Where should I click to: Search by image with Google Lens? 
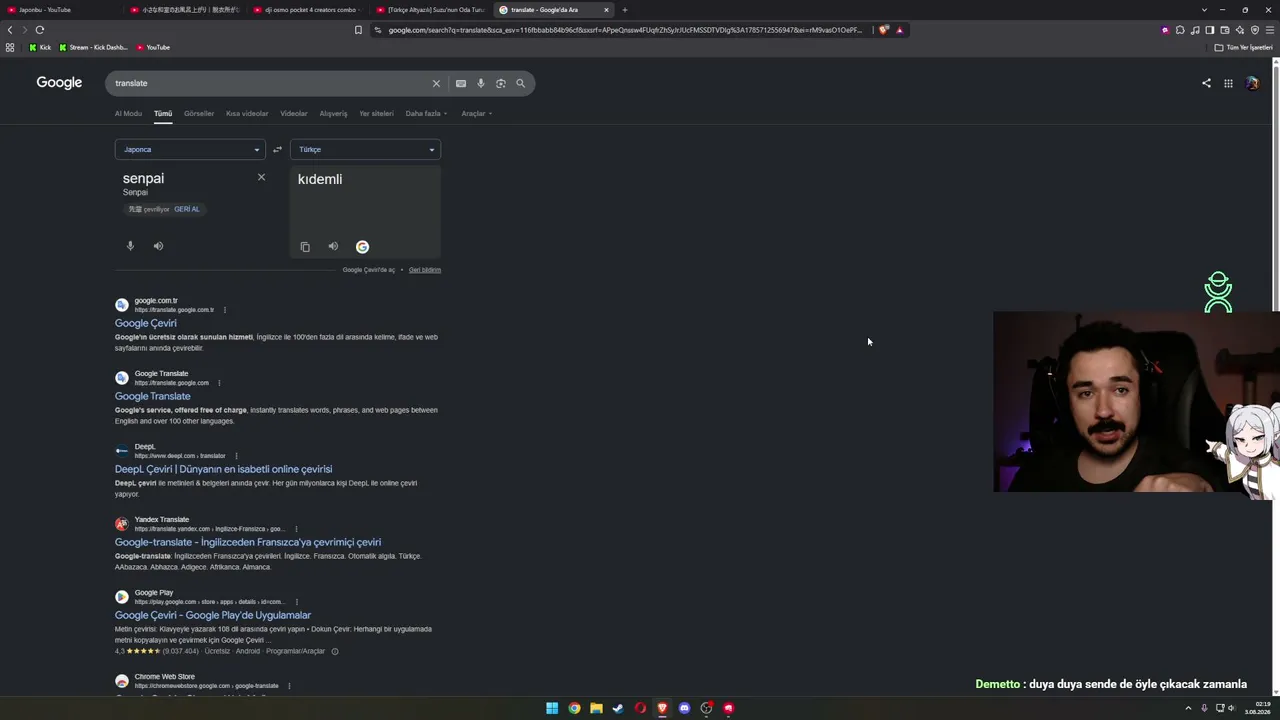click(501, 83)
